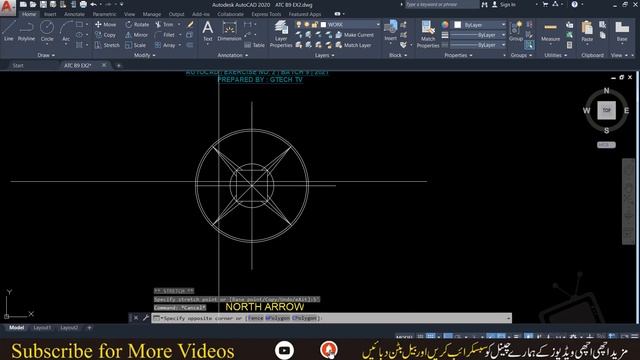This screenshot has width=640, height=360.
Task: Select the Polyline tool
Action: pyautogui.click(x=26, y=31)
